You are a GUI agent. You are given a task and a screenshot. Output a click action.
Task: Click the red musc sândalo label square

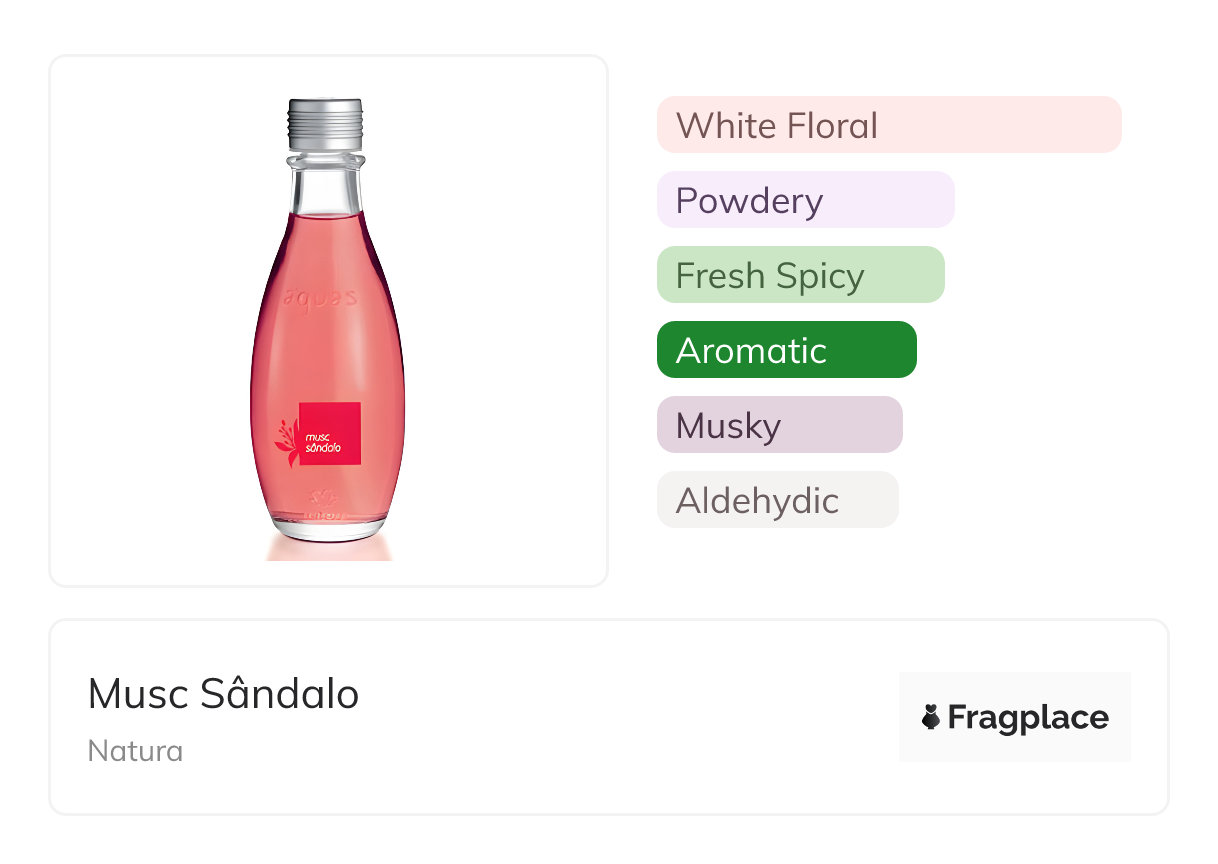[330, 435]
